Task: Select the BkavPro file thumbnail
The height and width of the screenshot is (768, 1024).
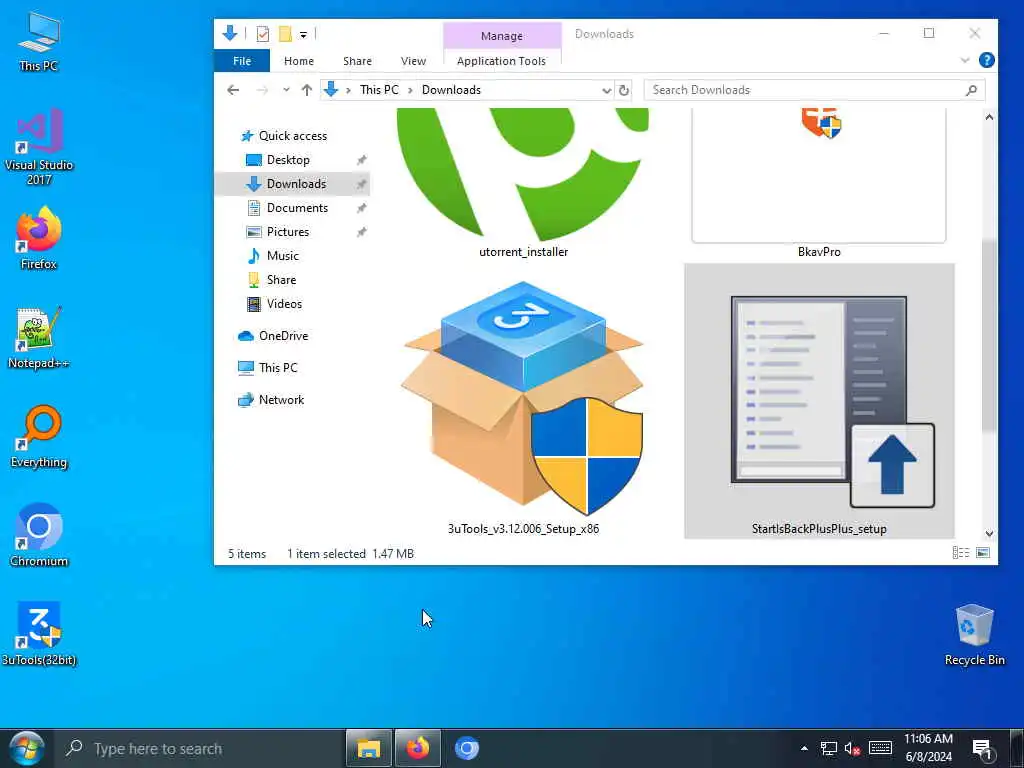Action: 819,184
